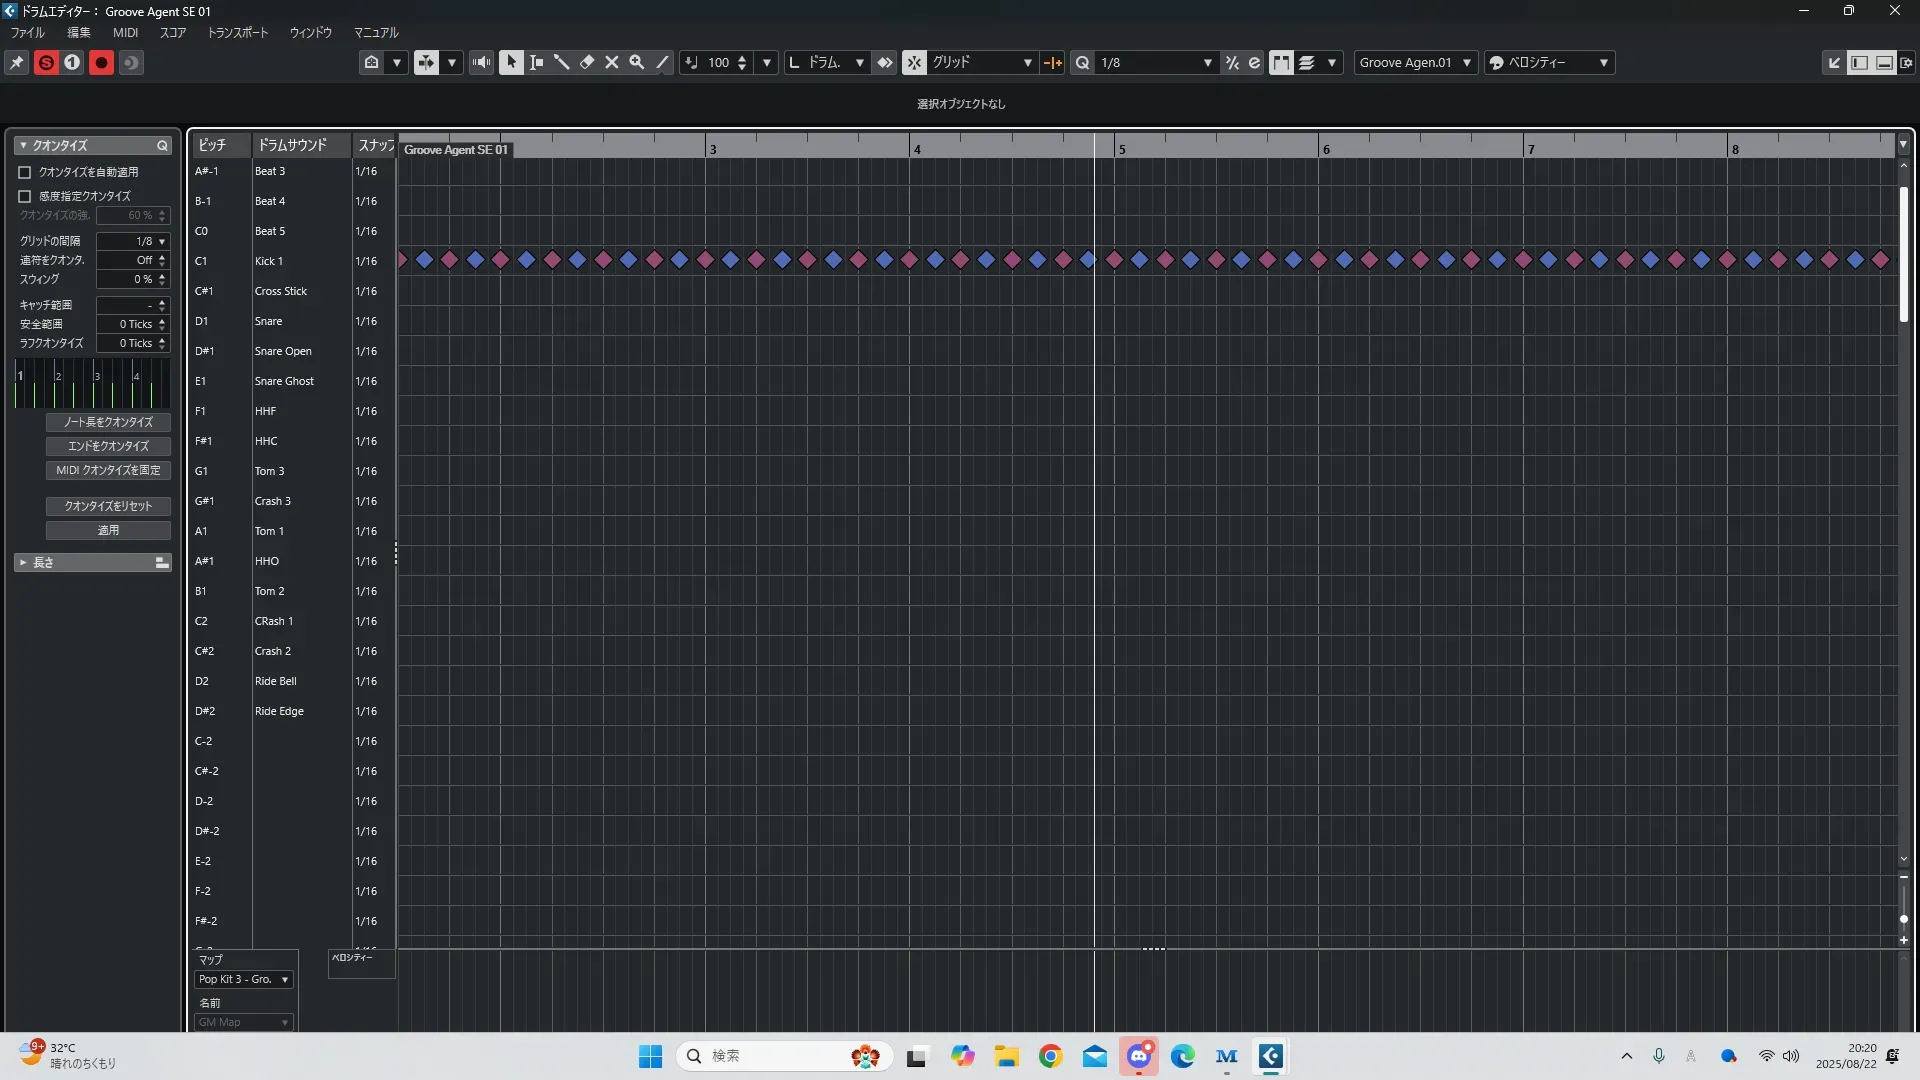1920x1080 pixels.
Task: Select the Drumstick tool
Action: point(562,63)
